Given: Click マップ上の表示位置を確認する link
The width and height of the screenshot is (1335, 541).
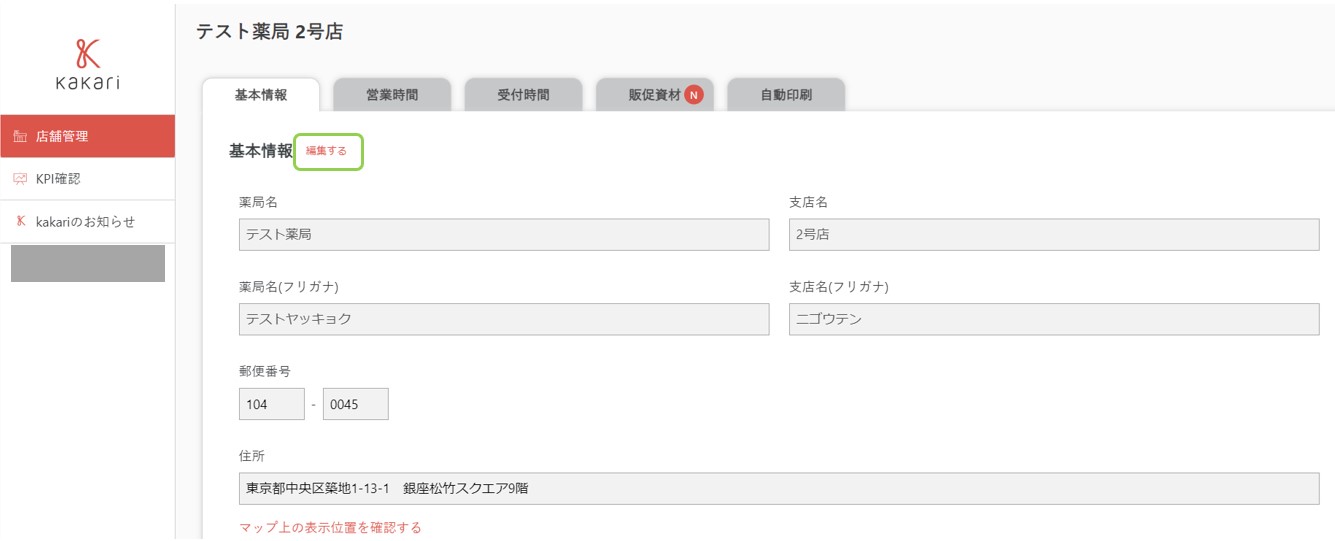Looking at the screenshot, I should click(x=330, y=527).
